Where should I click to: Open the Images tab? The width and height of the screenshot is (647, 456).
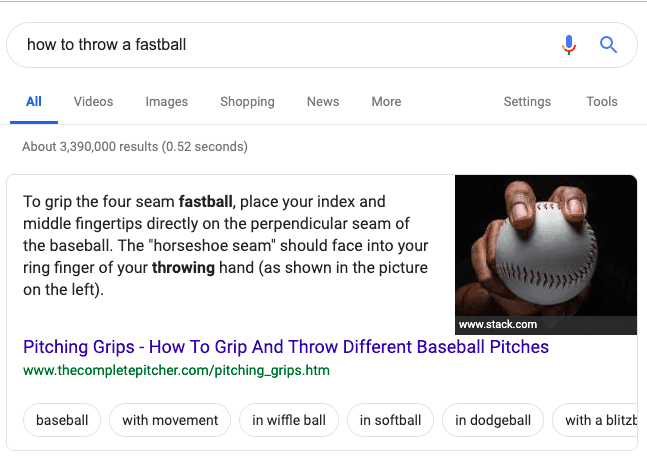[x=166, y=101]
